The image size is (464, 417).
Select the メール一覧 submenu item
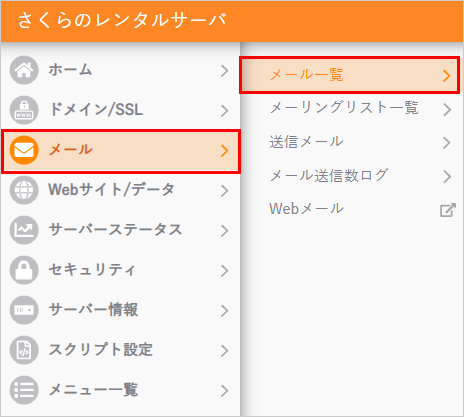click(350, 75)
